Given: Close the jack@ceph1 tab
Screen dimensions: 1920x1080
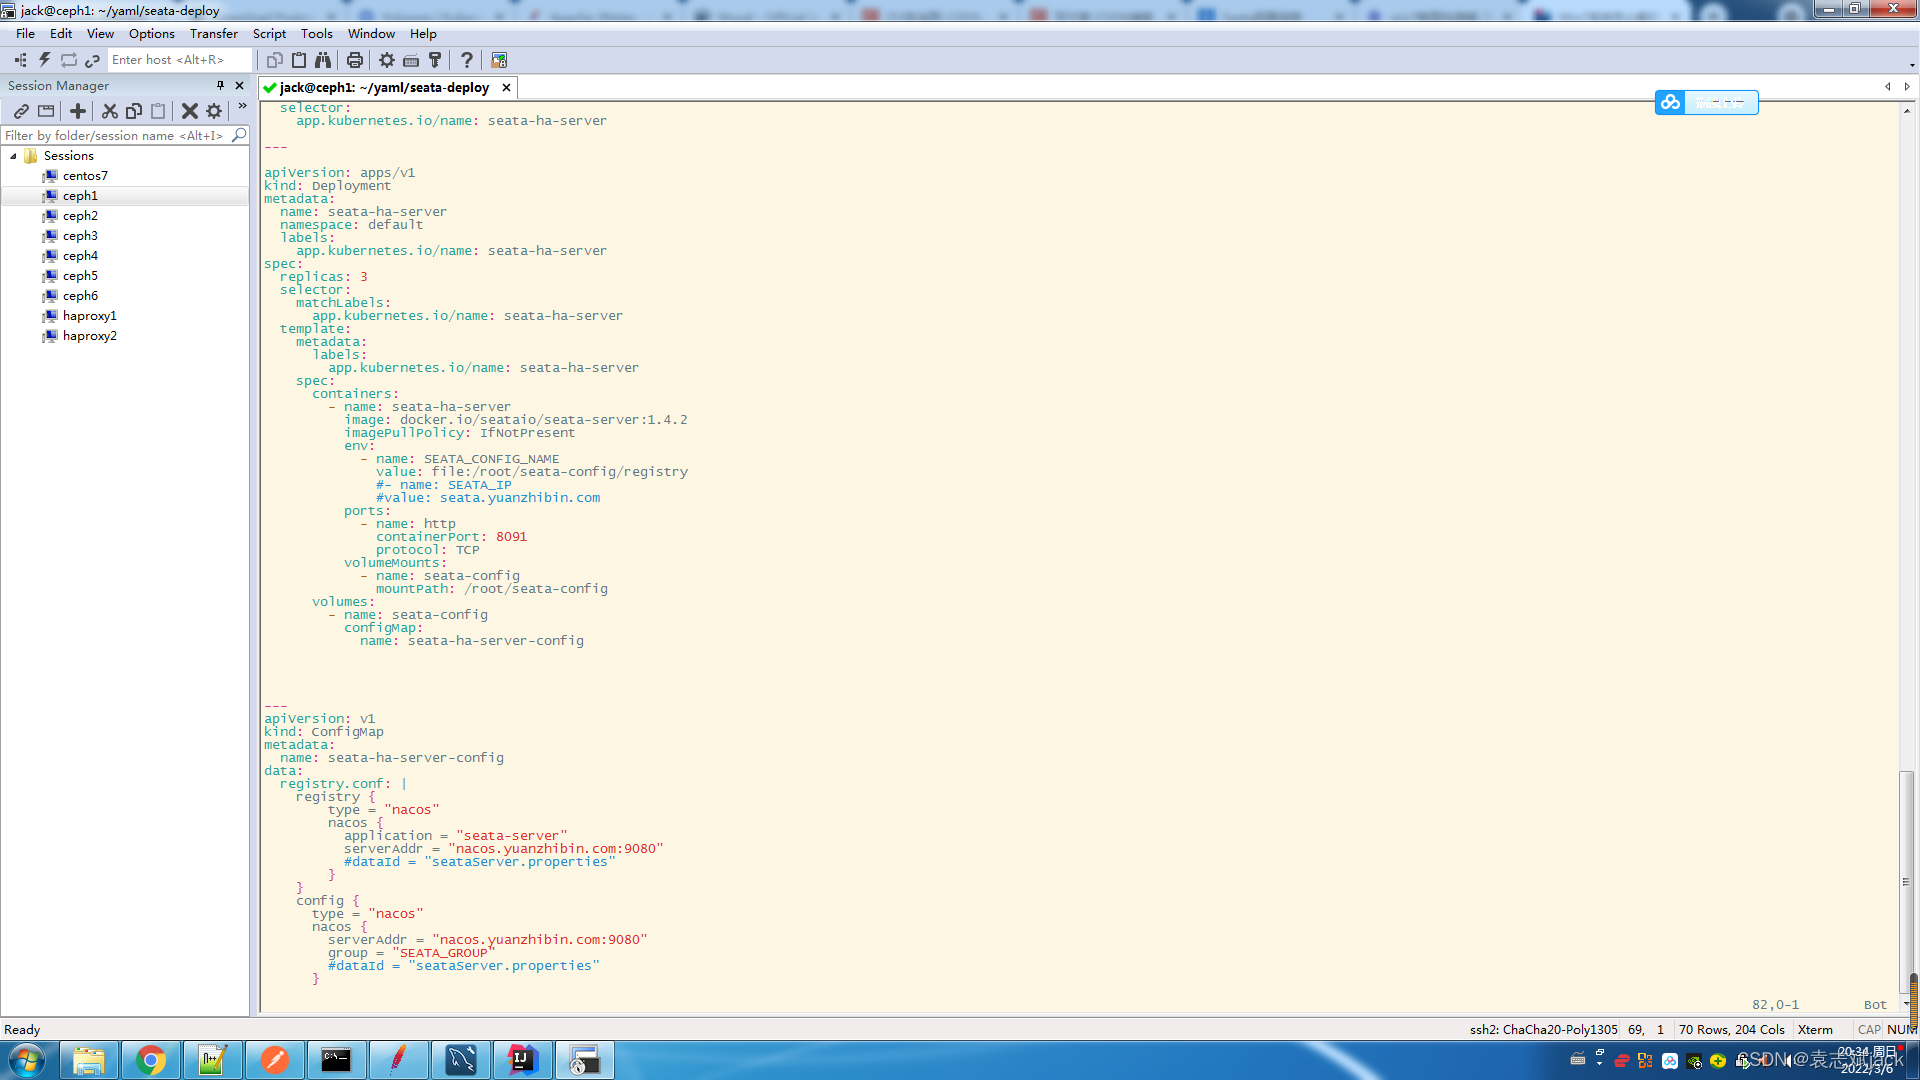Looking at the screenshot, I should pyautogui.click(x=507, y=88).
